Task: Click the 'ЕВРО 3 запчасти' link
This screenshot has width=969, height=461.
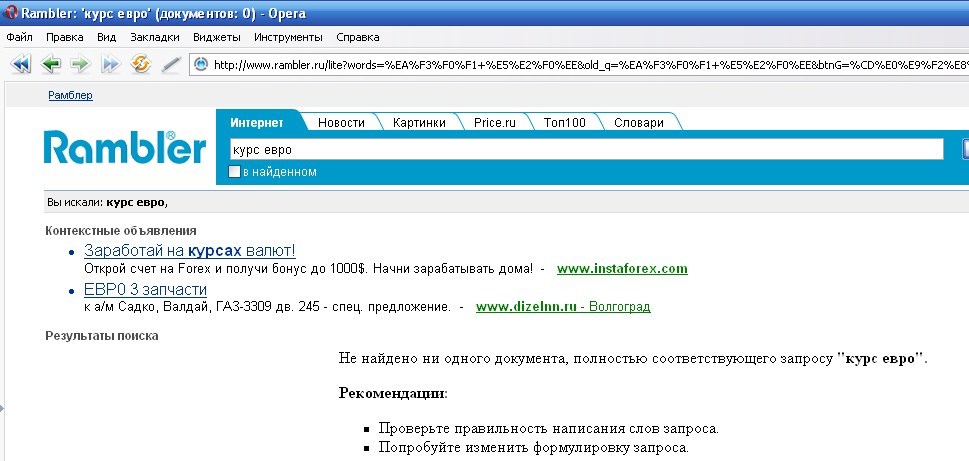Action: 145,289
